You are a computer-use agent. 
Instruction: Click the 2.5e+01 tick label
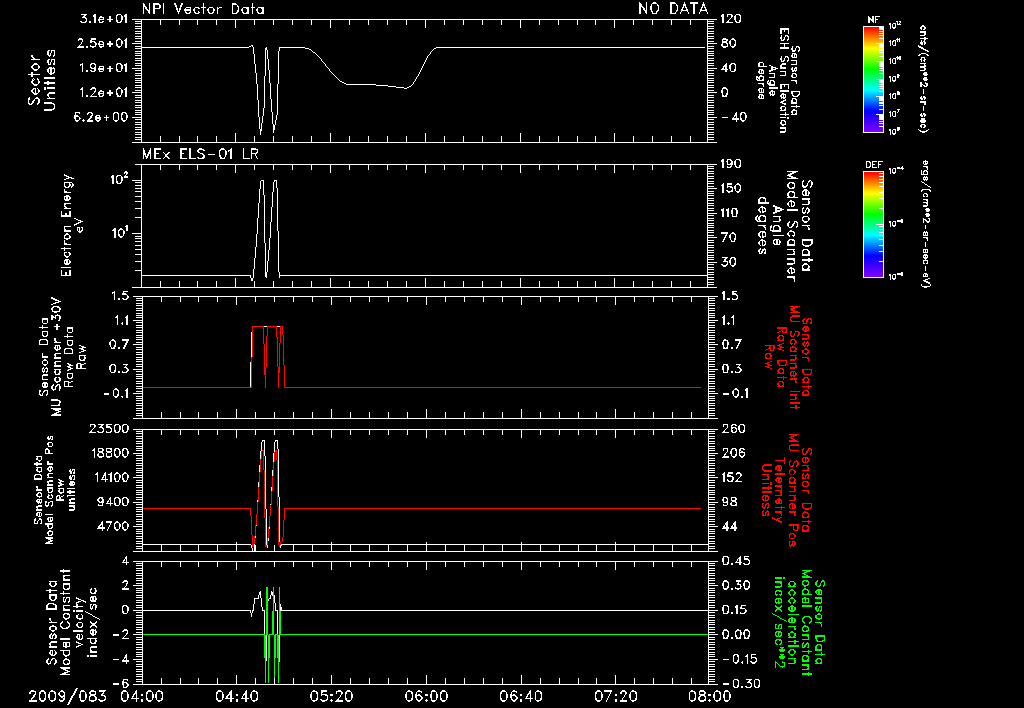pyautogui.click(x=104, y=44)
